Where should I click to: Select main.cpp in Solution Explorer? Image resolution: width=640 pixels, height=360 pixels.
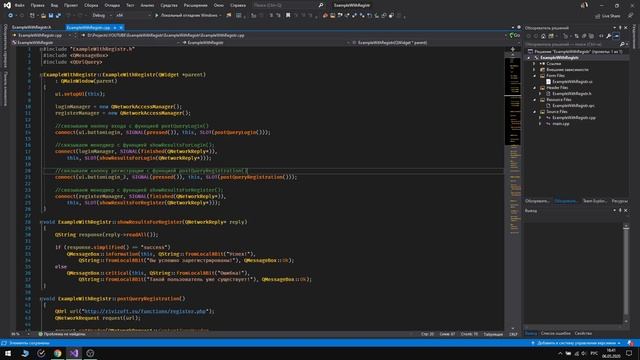tap(560, 124)
